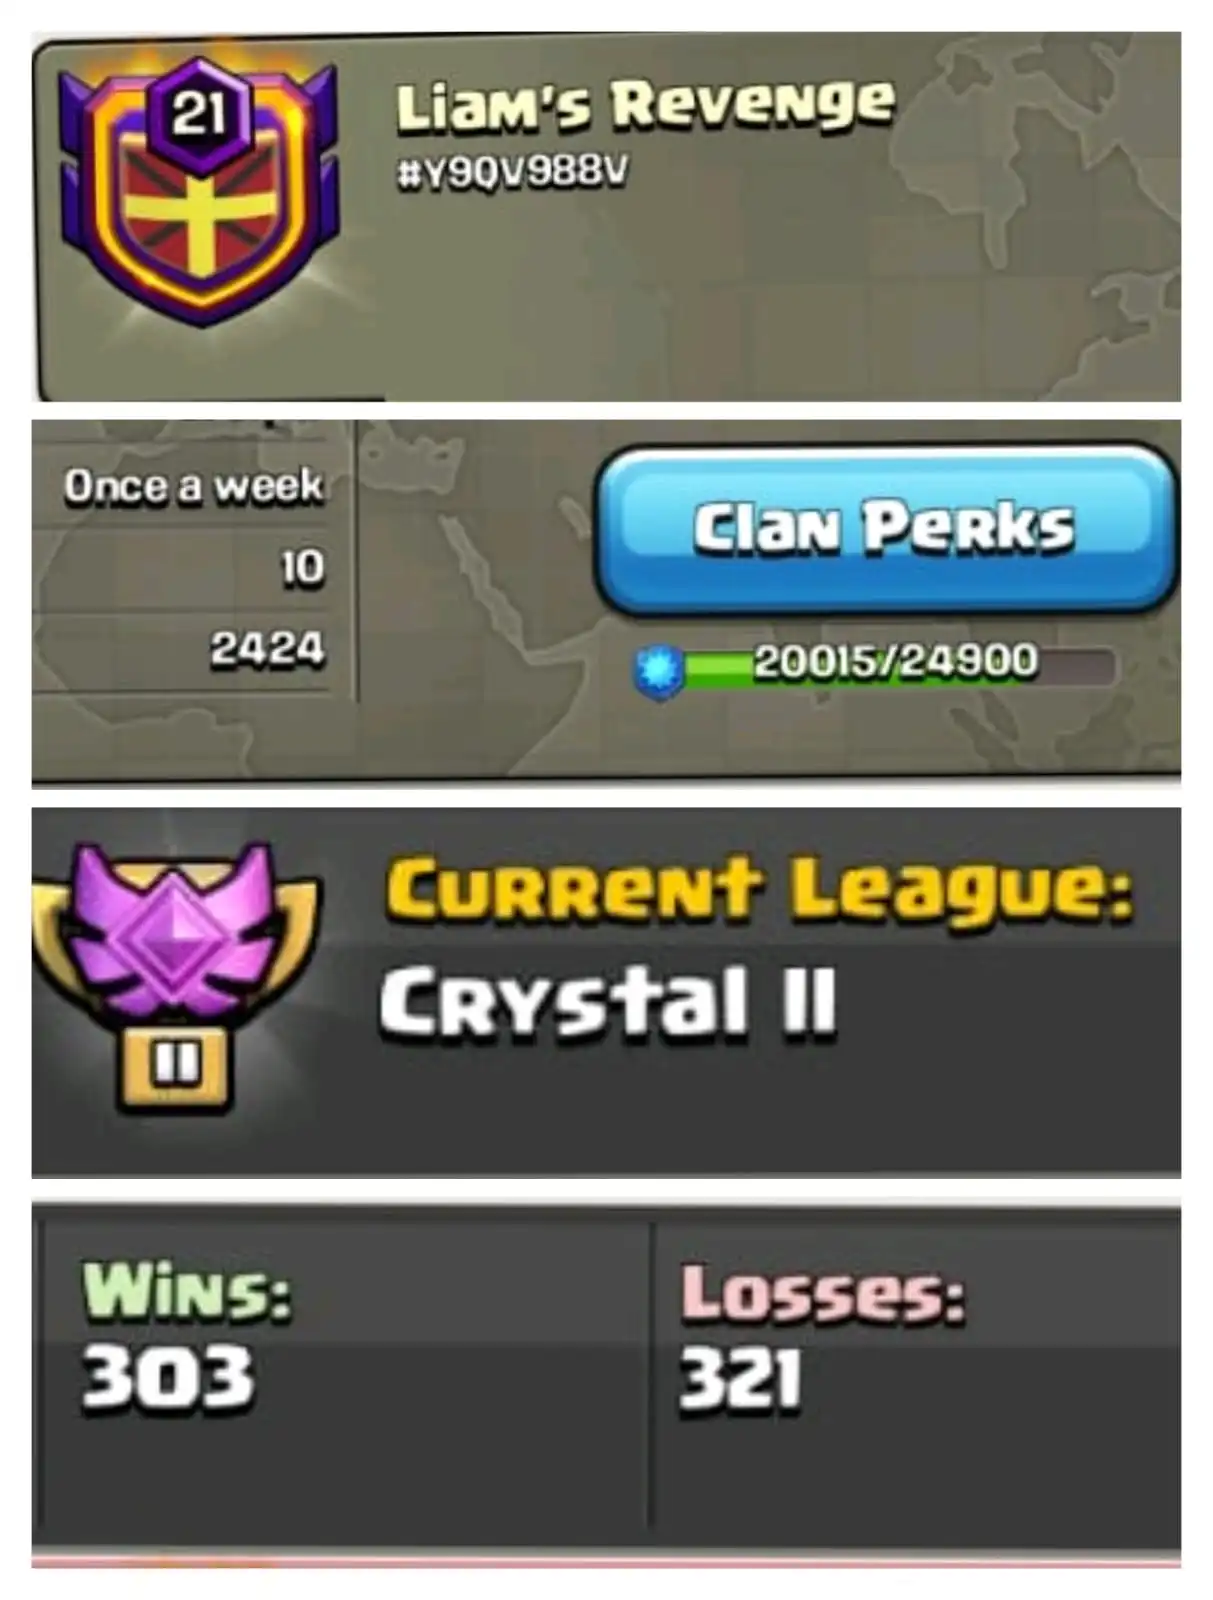Viewport: 1213px width, 1600px height.
Task: Click the gold II rank plate
Action: pos(176,1067)
